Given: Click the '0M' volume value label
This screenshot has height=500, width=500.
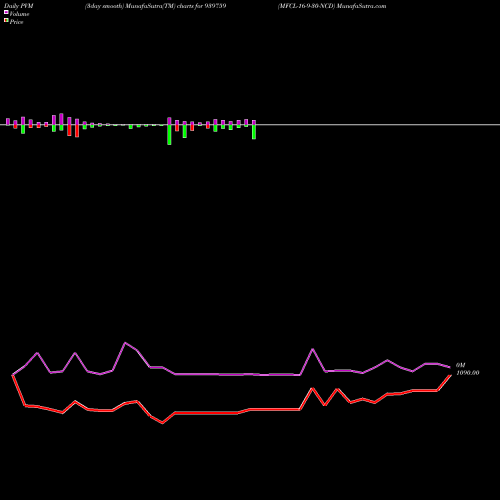Looking at the screenshot, I should pyautogui.click(x=461, y=365).
